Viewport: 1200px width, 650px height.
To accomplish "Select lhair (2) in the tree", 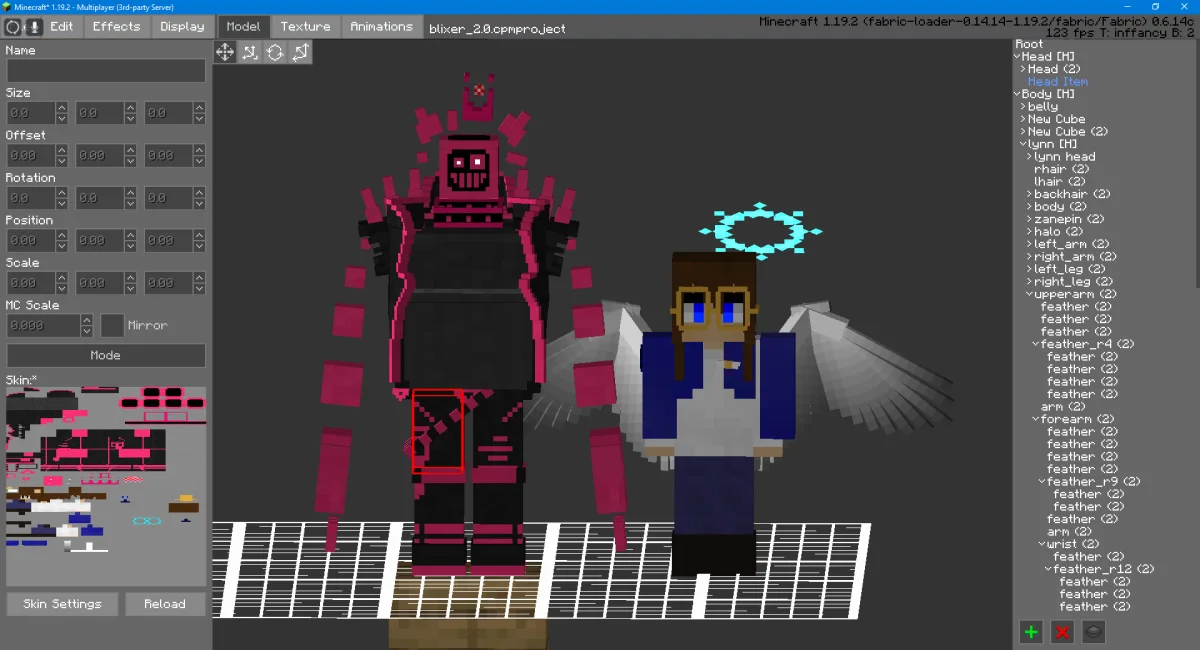I will (x=1061, y=182).
